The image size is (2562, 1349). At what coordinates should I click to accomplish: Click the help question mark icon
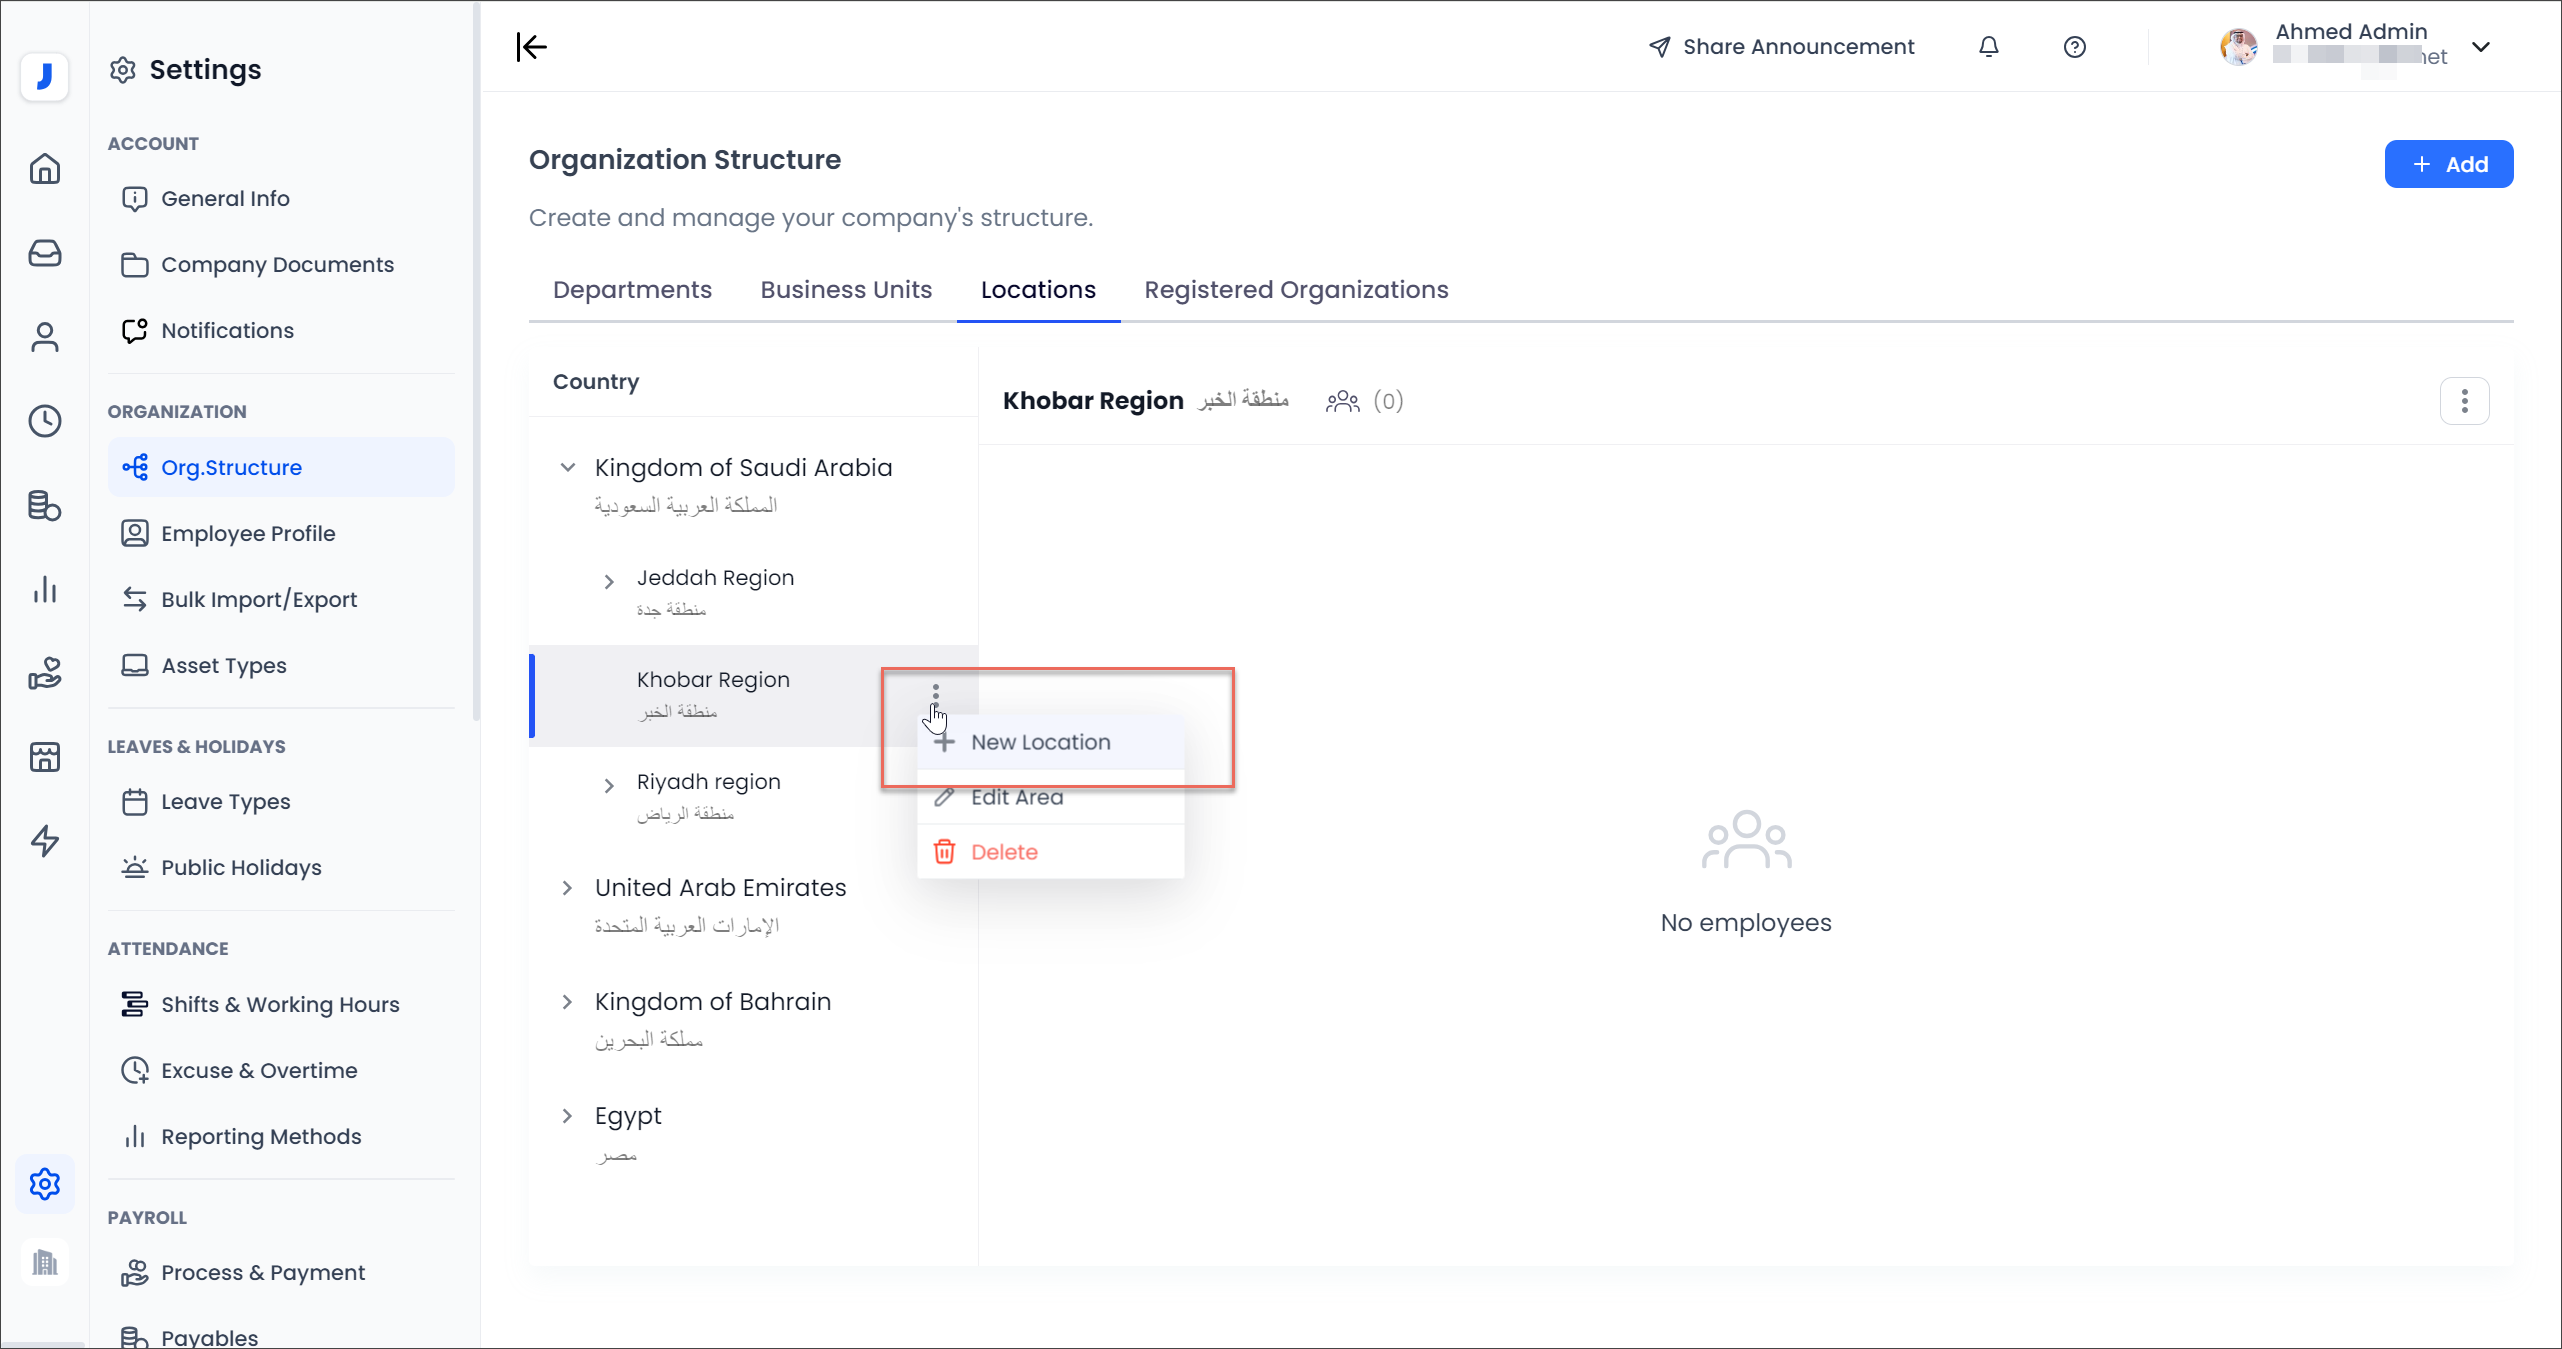(x=2074, y=47)
